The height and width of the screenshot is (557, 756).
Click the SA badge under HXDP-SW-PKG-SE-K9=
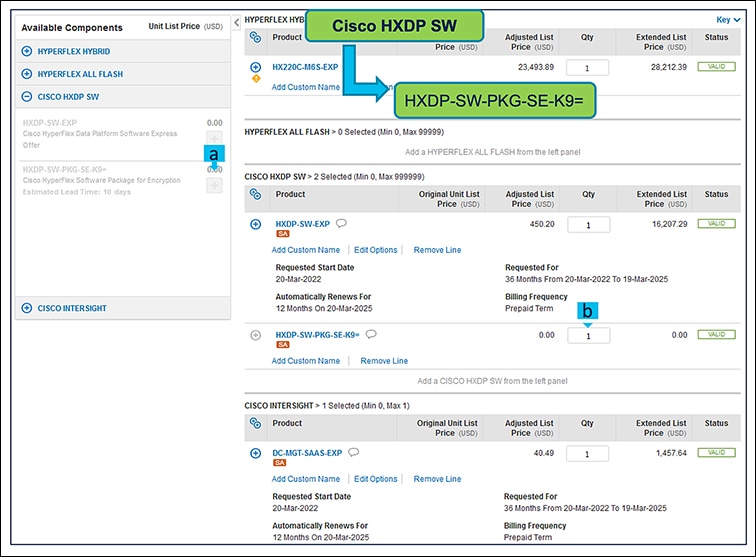pyautogui.click(x=283, y=345)
